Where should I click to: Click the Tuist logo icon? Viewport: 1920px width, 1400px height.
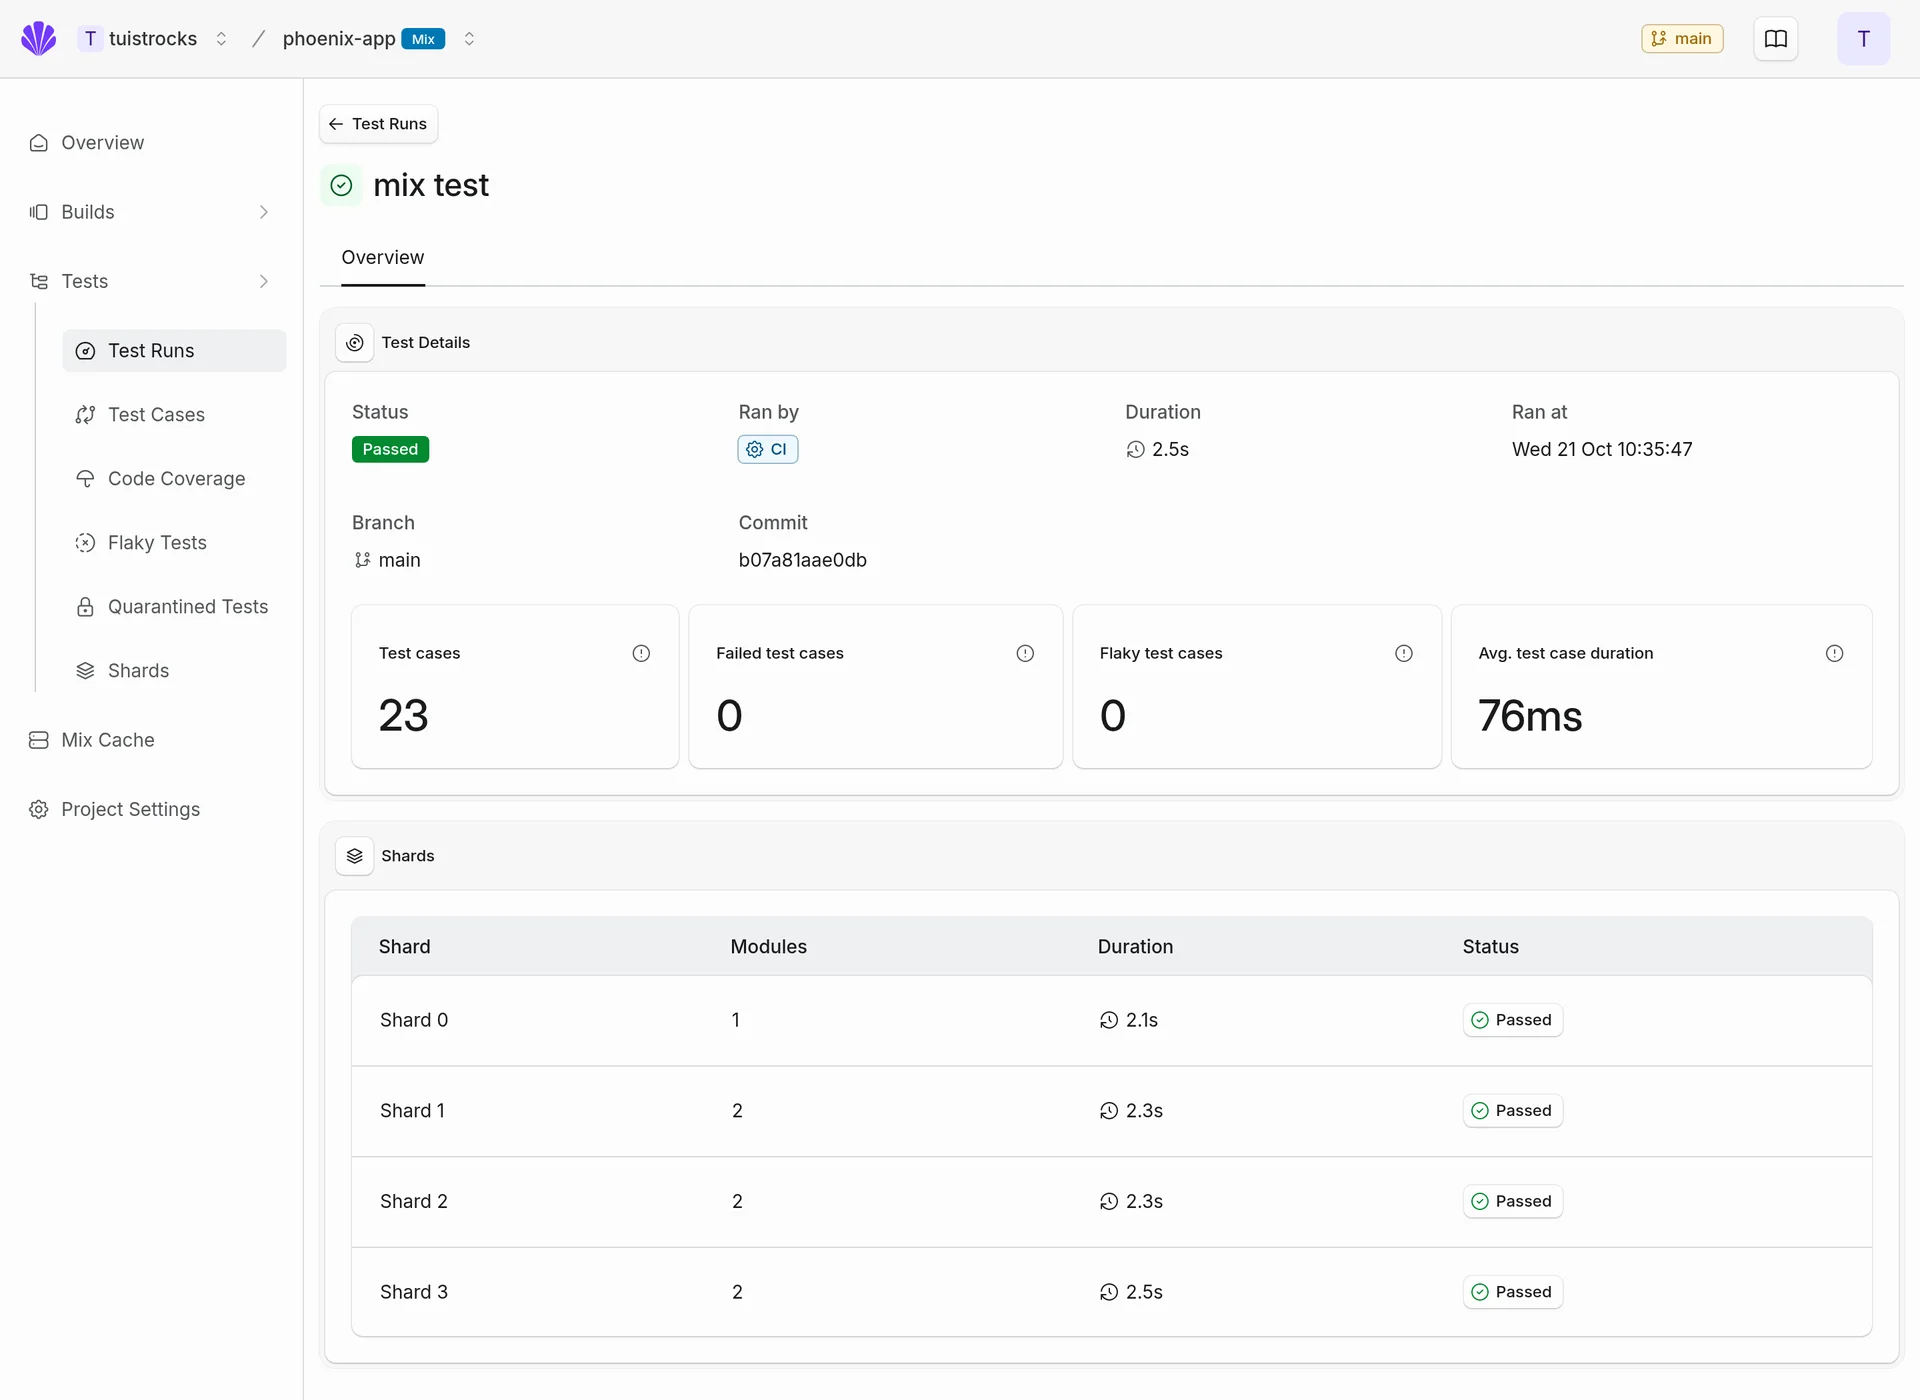[x=39, y=39]
